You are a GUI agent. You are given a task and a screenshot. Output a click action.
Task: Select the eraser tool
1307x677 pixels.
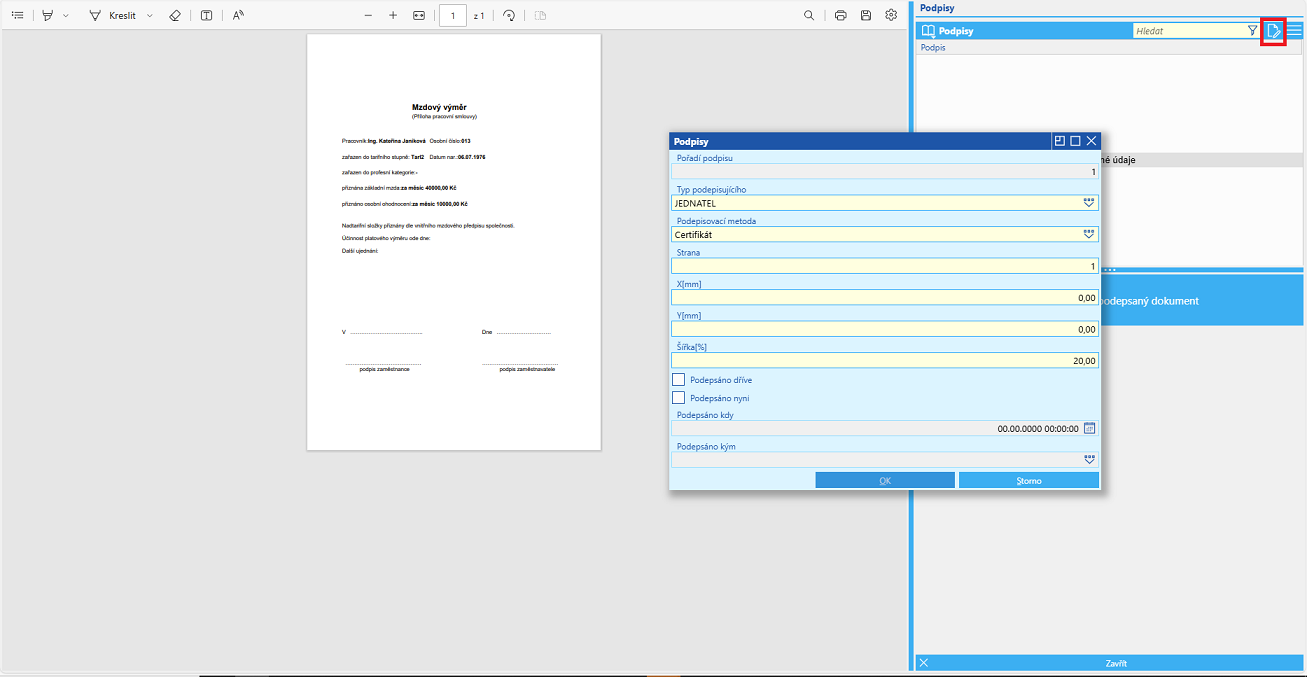point(175,16)
